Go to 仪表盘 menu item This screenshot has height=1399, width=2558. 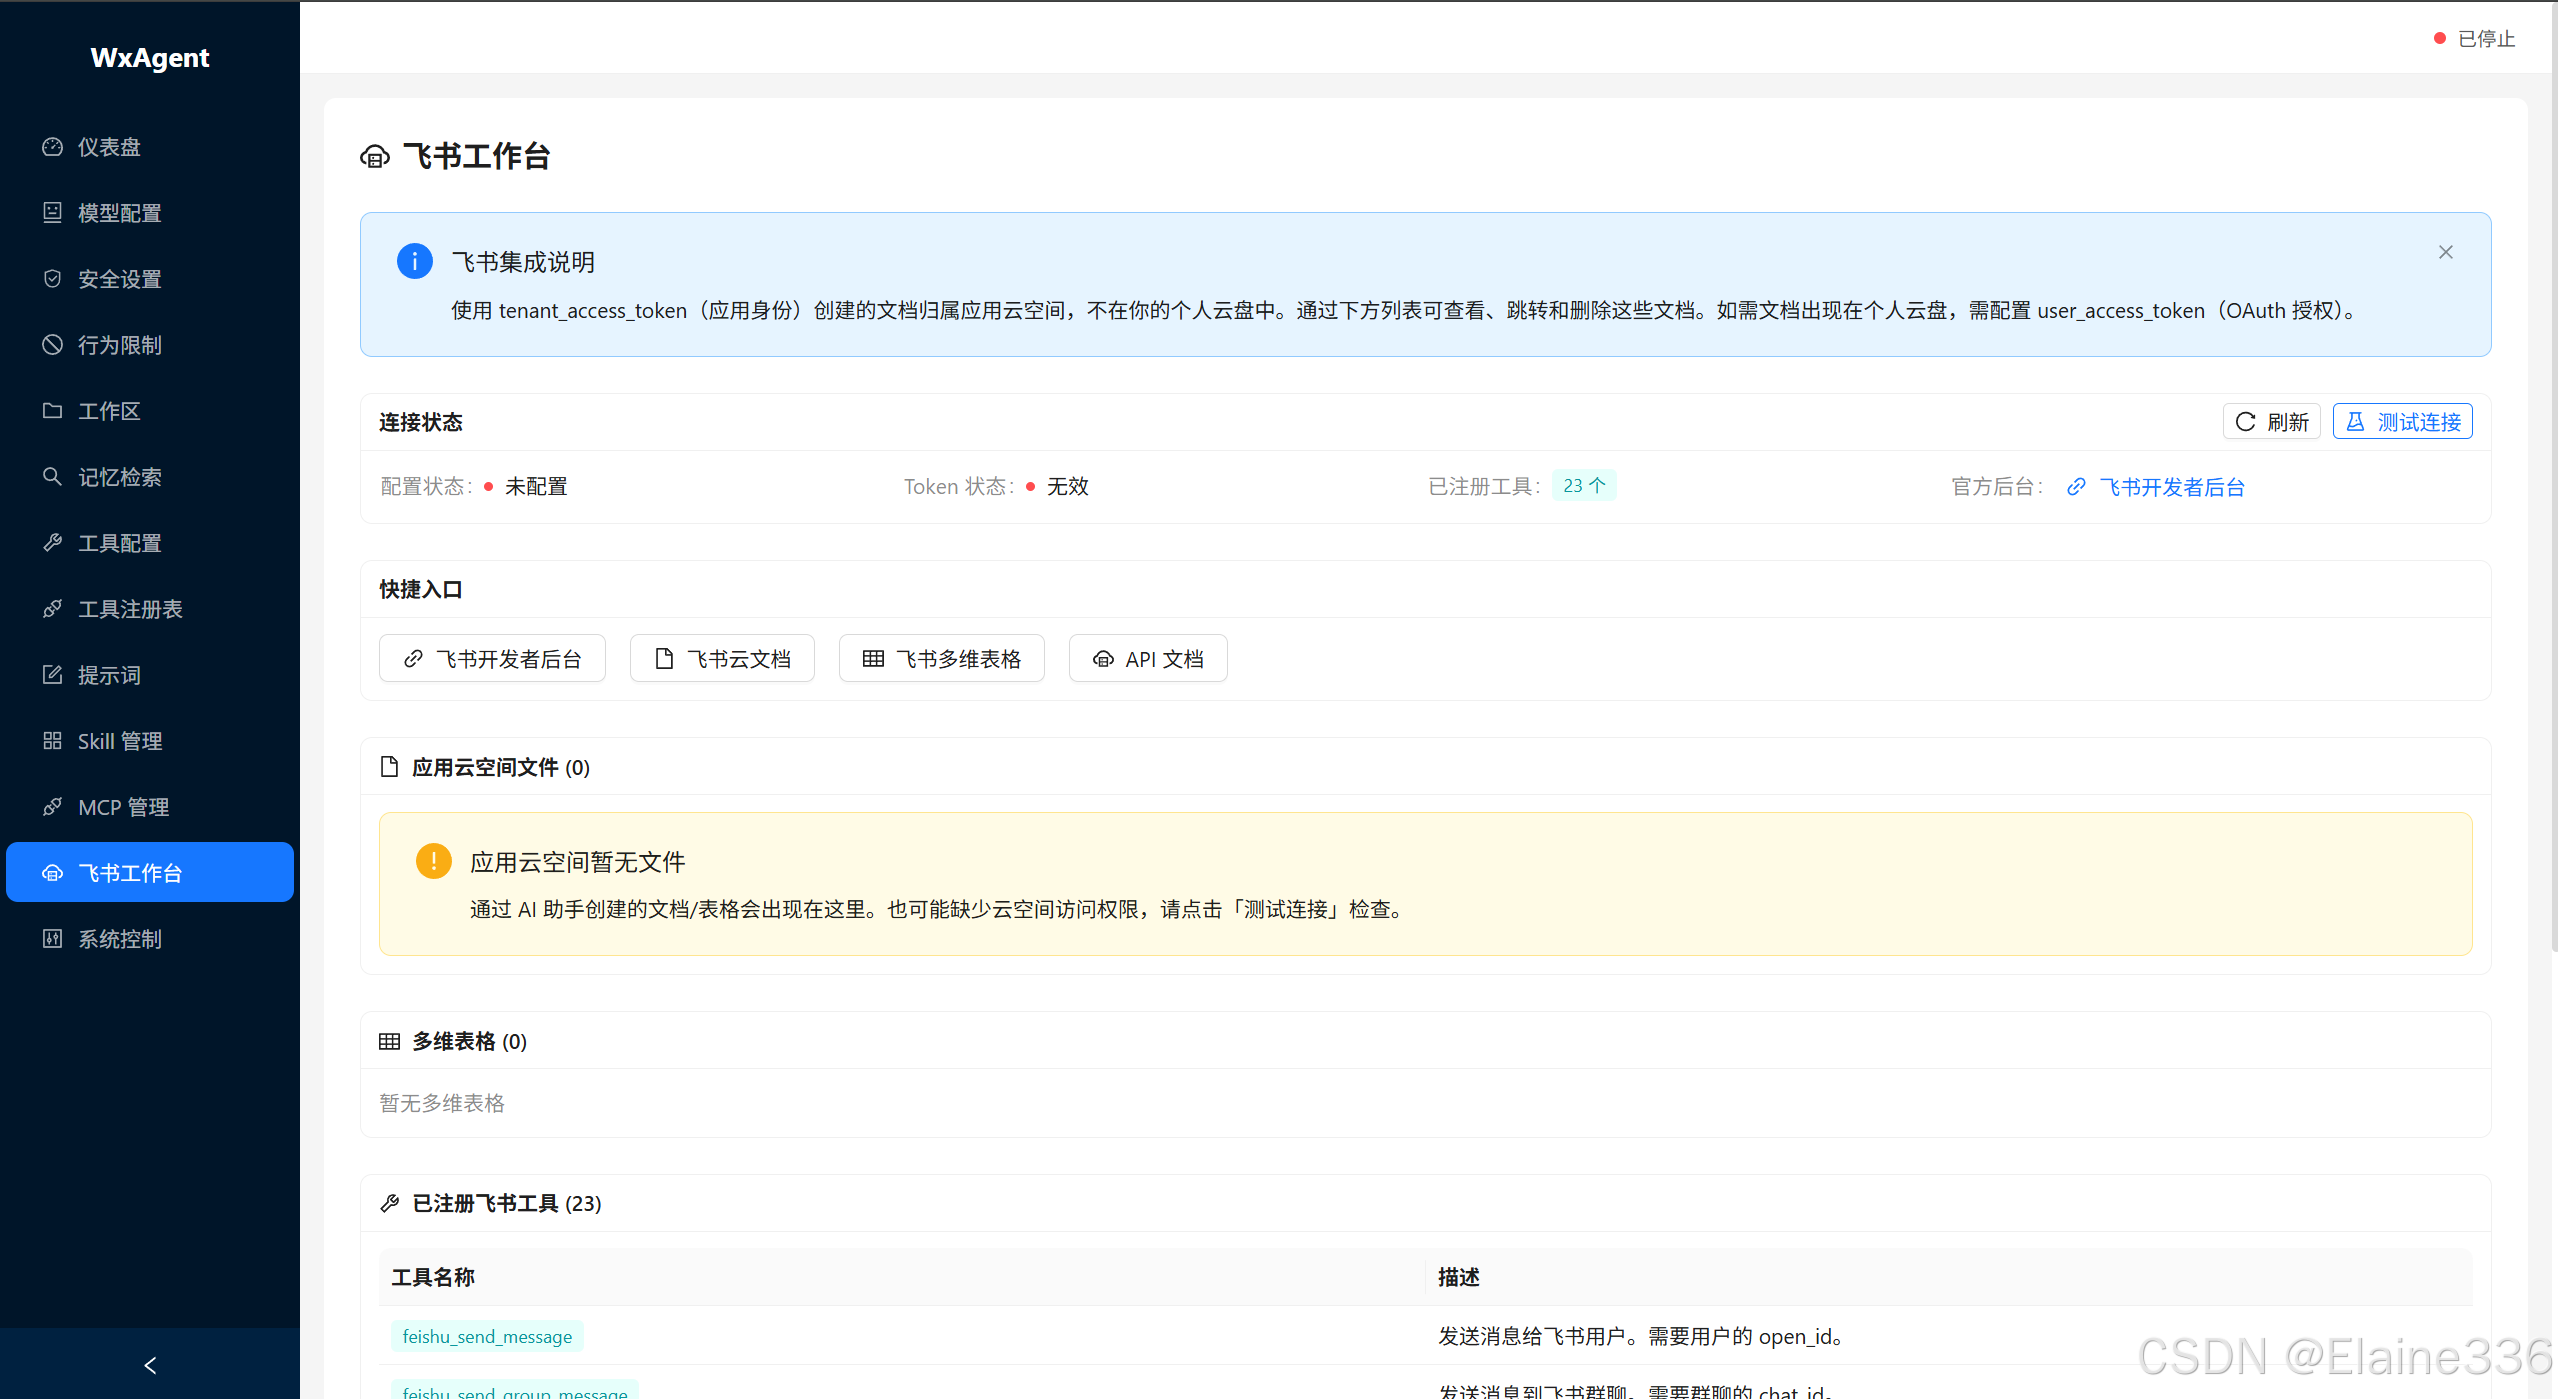[x=150, y=147]
